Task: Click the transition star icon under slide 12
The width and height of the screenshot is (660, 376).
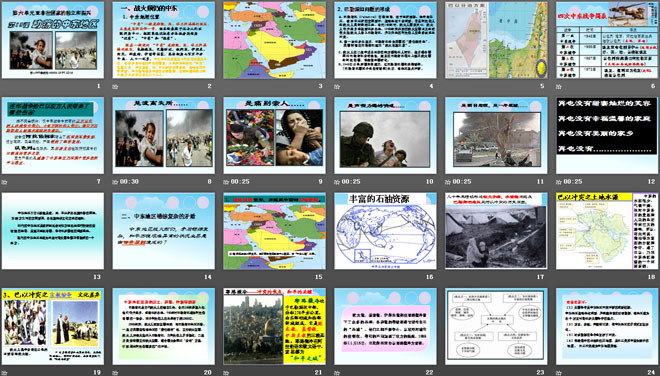Action: pyautogui.click(x=559, y=182)
